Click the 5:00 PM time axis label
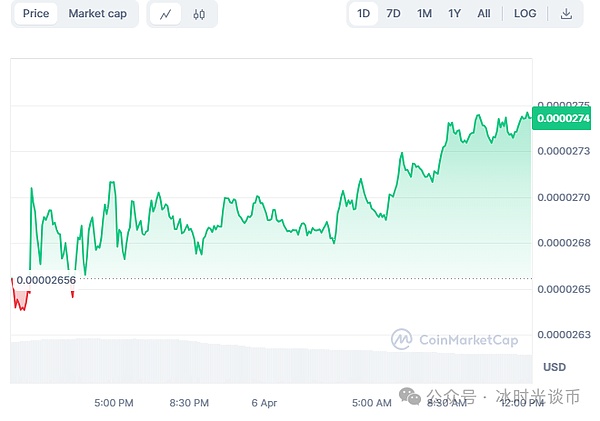This screenshot has height=421, width=600. tap(113, 403)
